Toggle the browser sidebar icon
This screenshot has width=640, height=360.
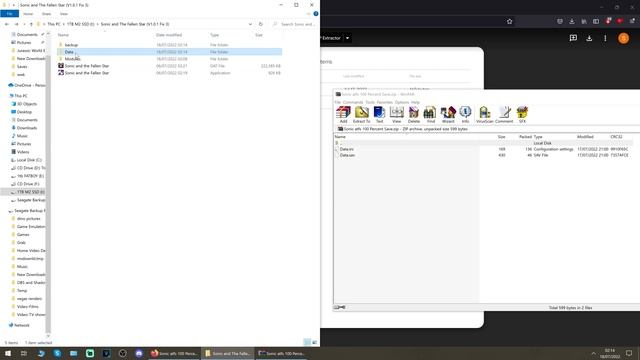[x=596, y=21]
